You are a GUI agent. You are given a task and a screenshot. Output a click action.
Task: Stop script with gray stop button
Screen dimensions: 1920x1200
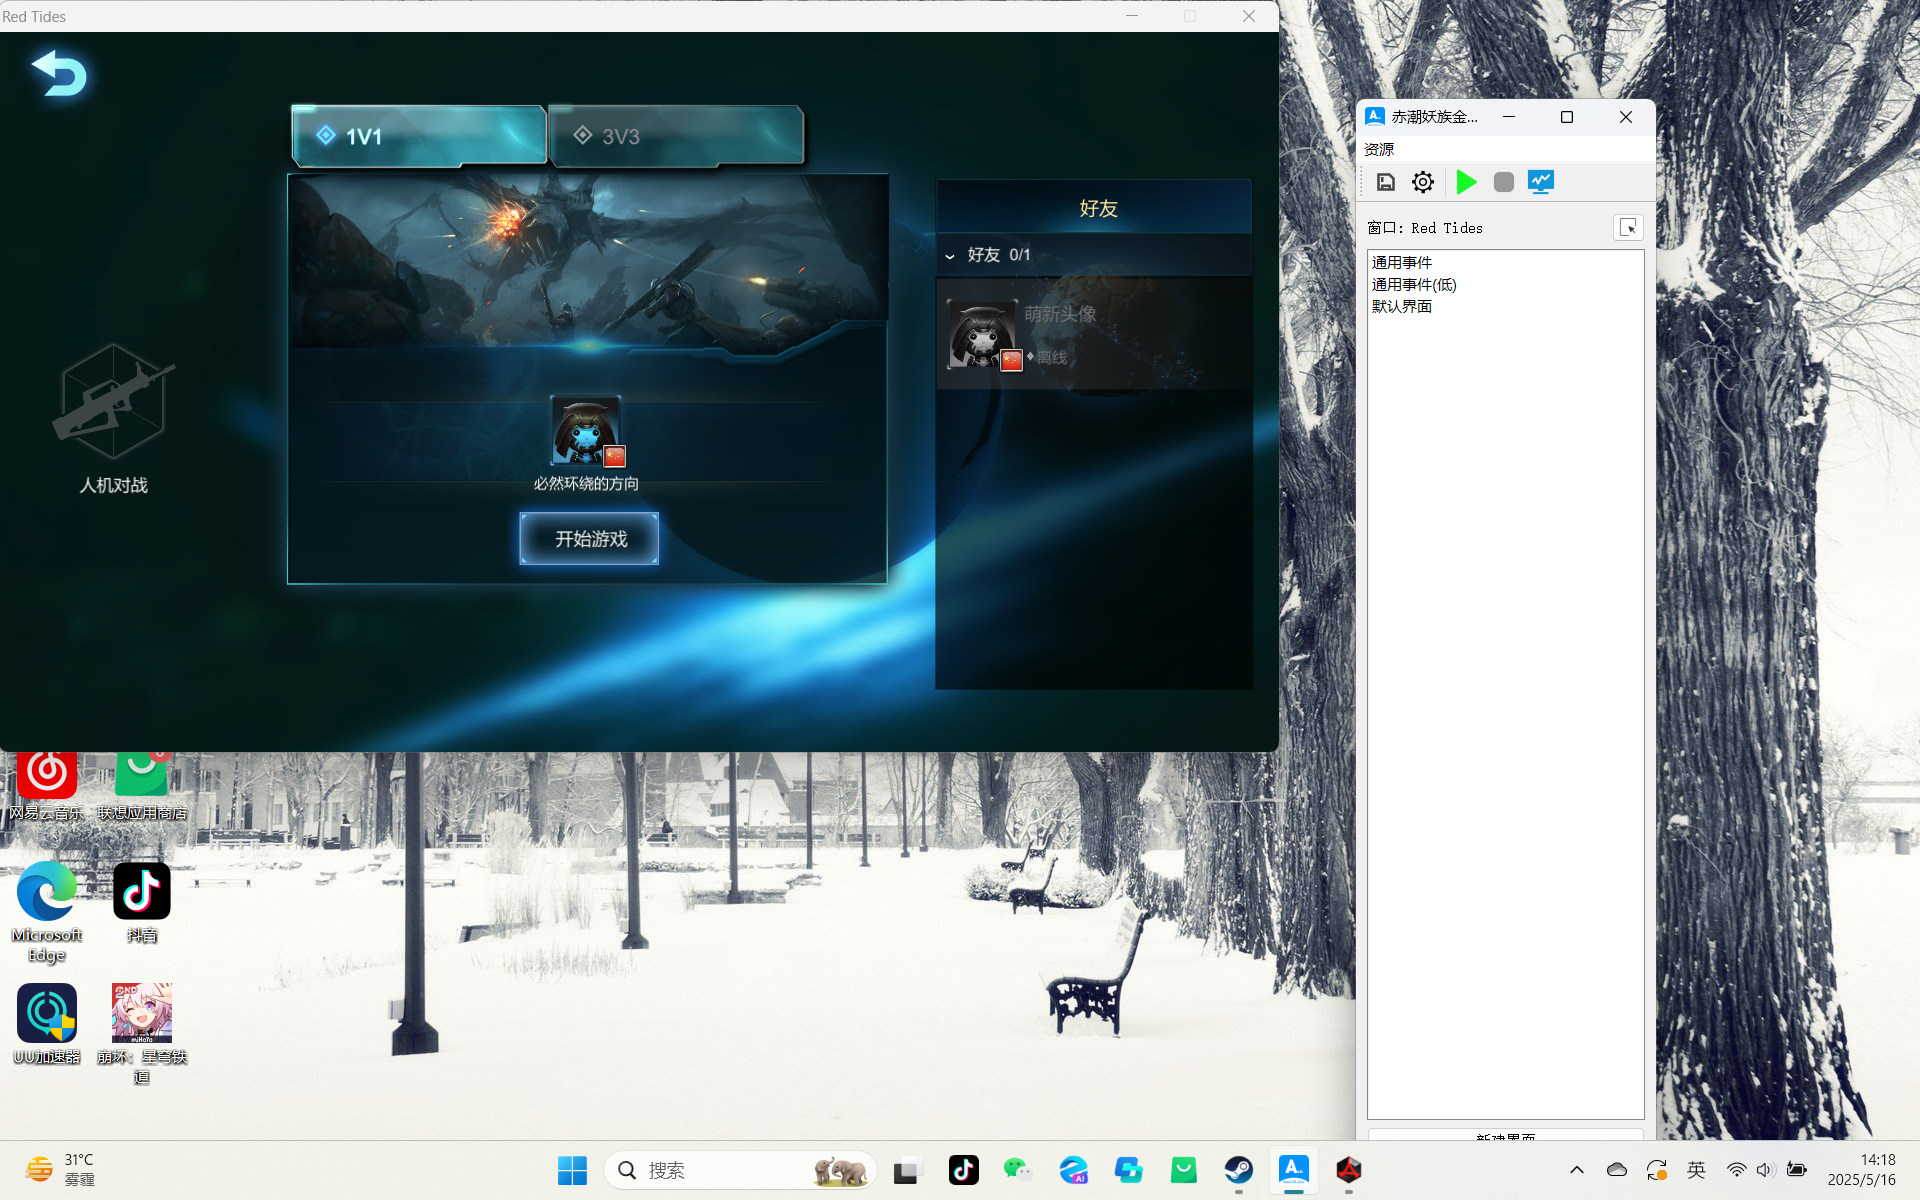[1504, 182]
